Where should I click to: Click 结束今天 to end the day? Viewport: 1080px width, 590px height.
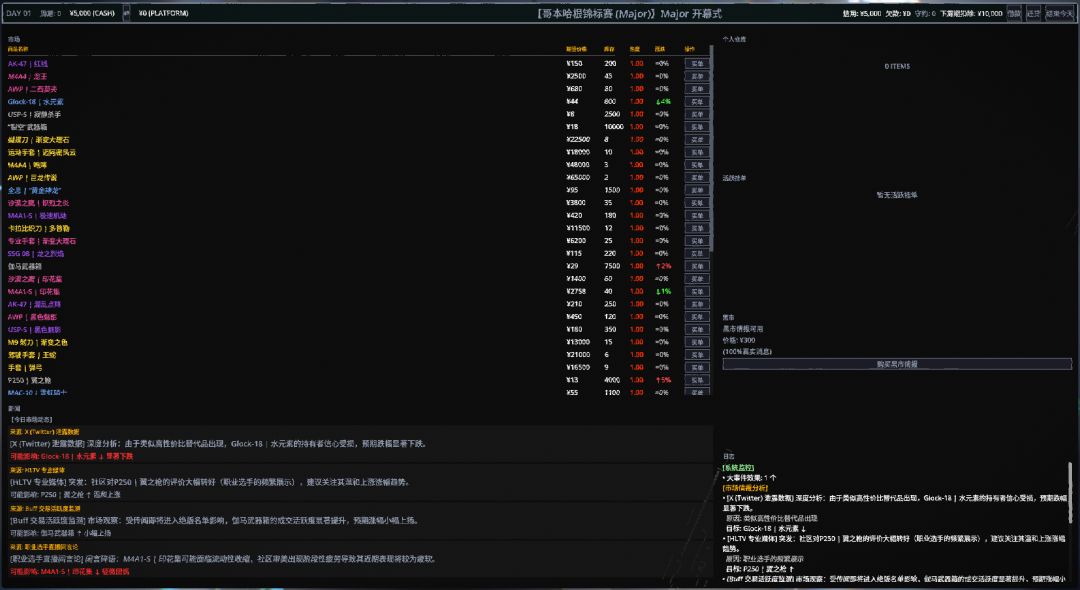click(1058, 14)
